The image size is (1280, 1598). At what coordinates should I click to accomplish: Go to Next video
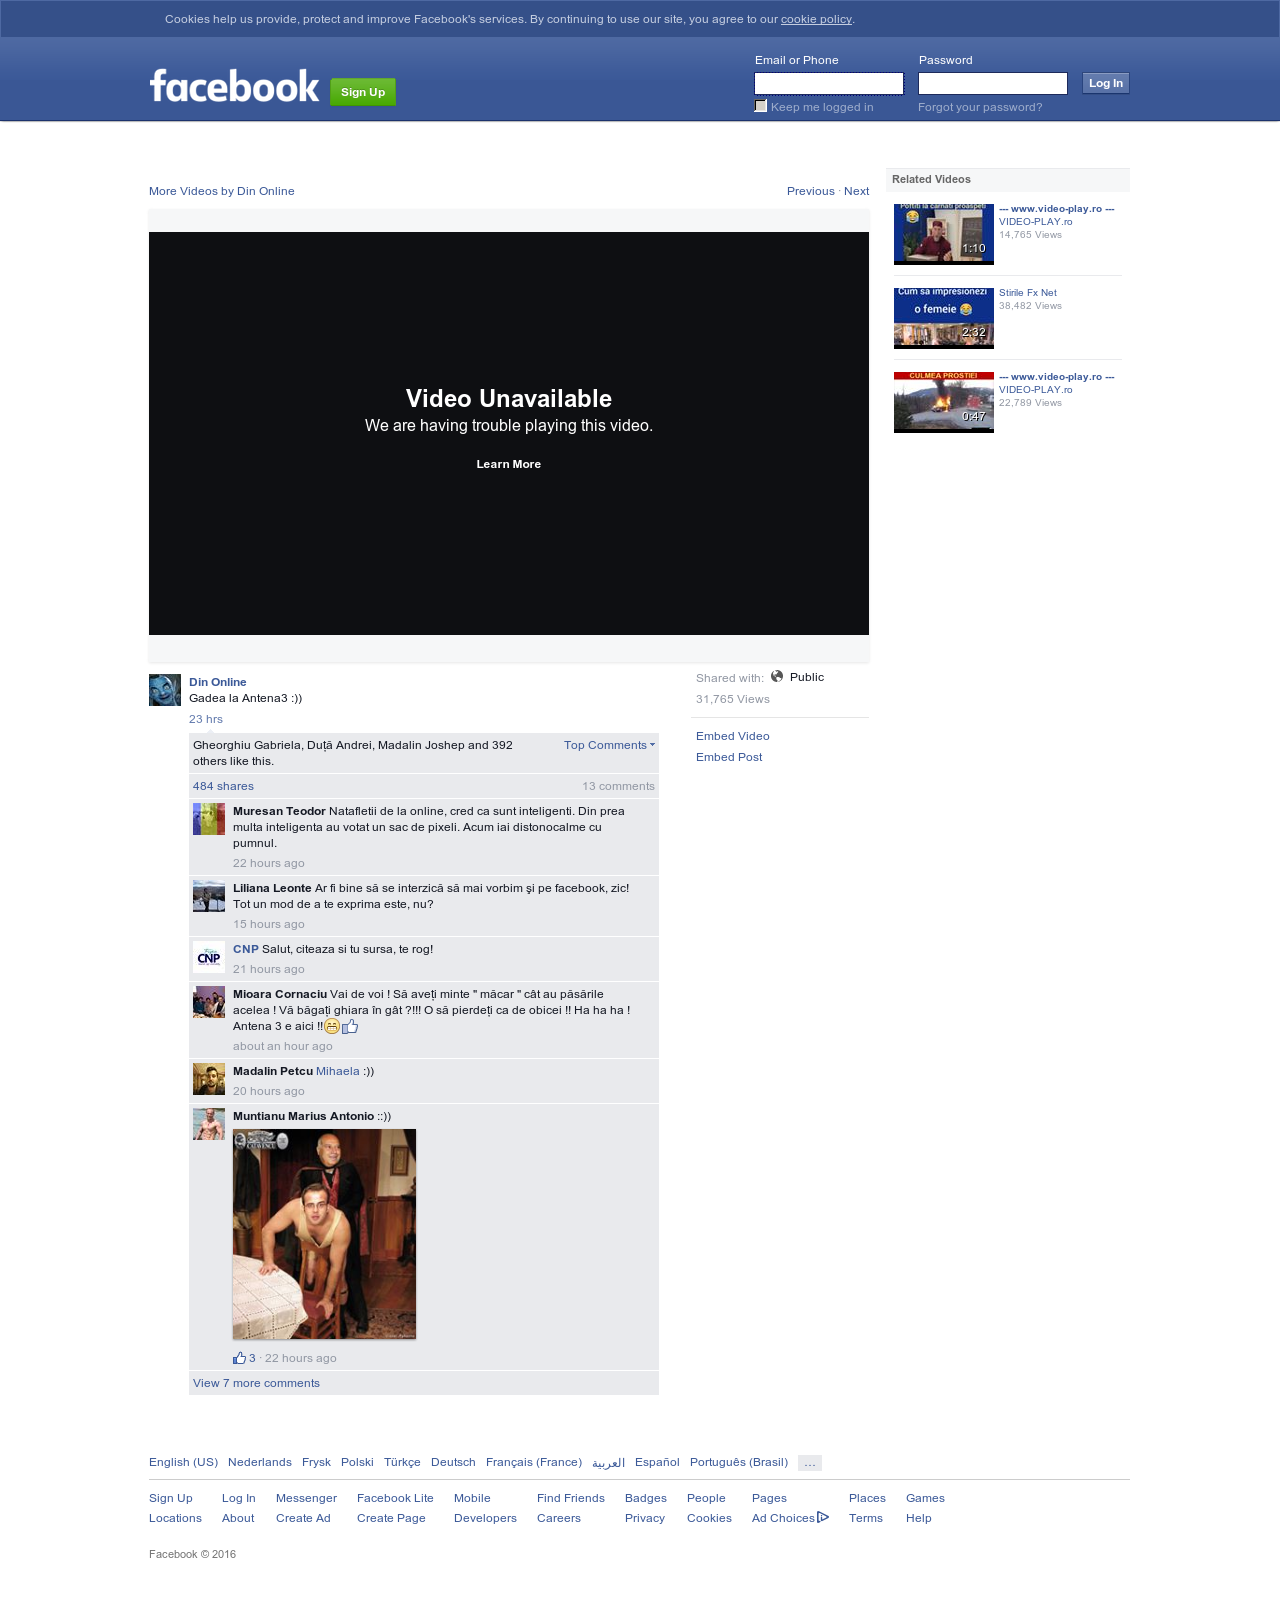(x=856, y=191)
